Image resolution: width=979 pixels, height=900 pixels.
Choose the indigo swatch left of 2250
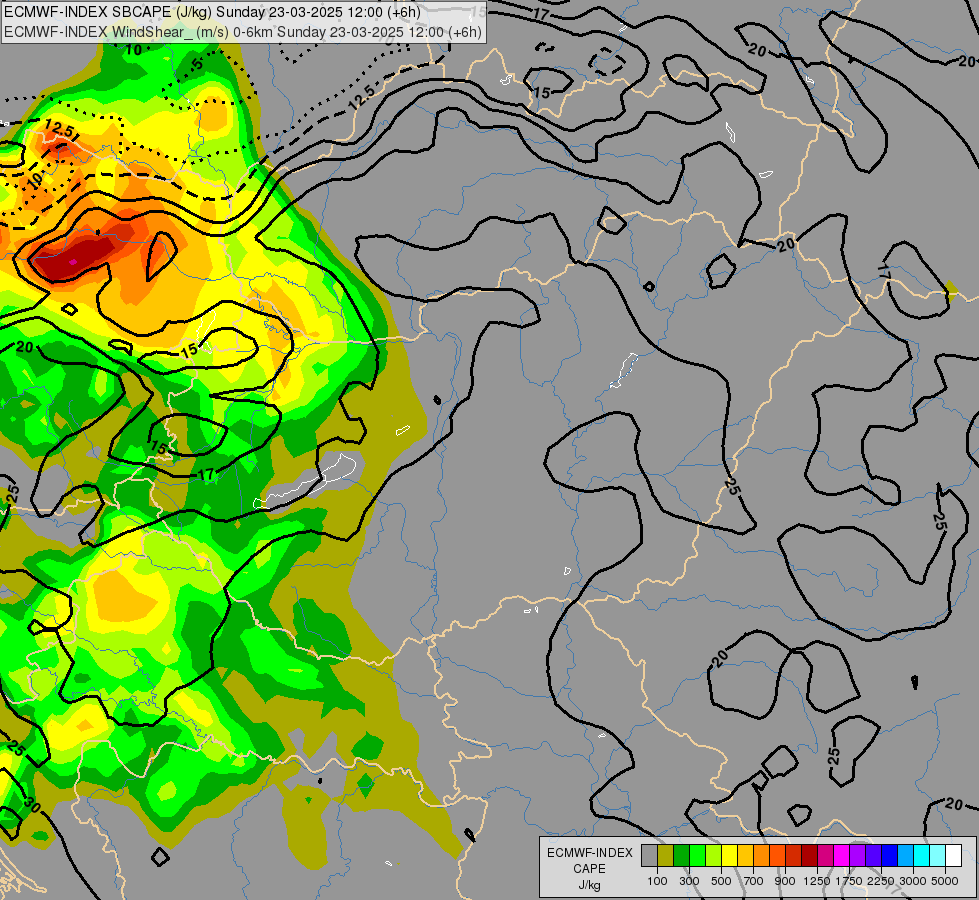[x=873, y=856]
